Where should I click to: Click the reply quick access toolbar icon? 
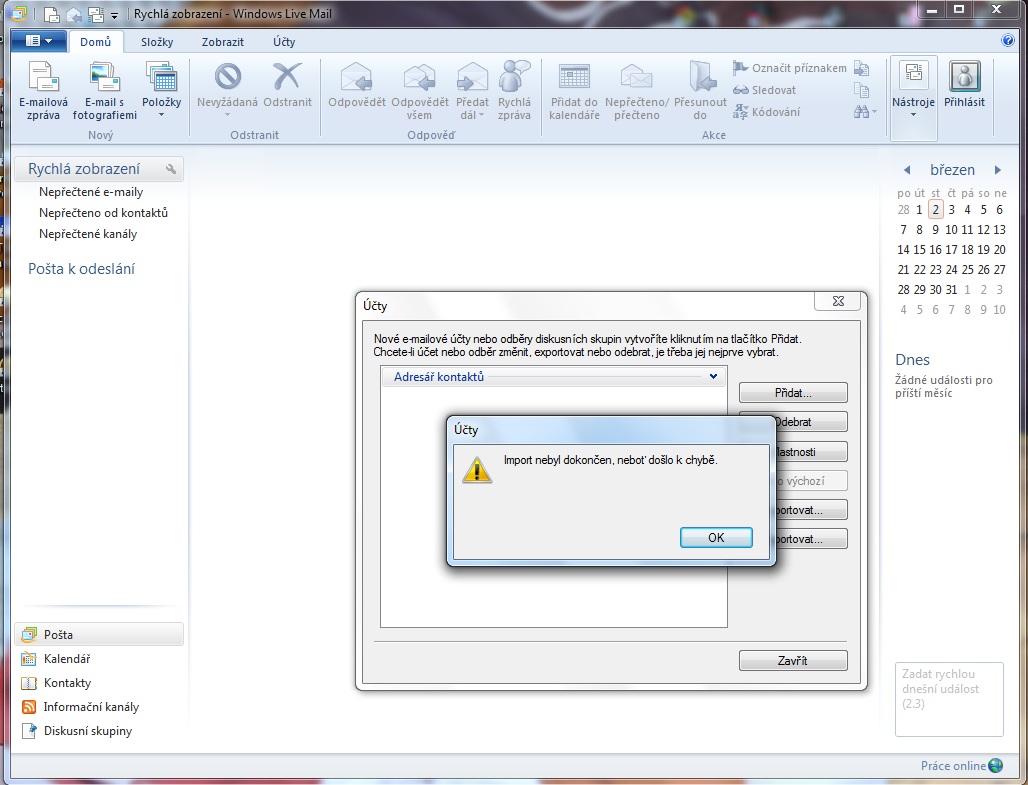[x=74, y=14]
